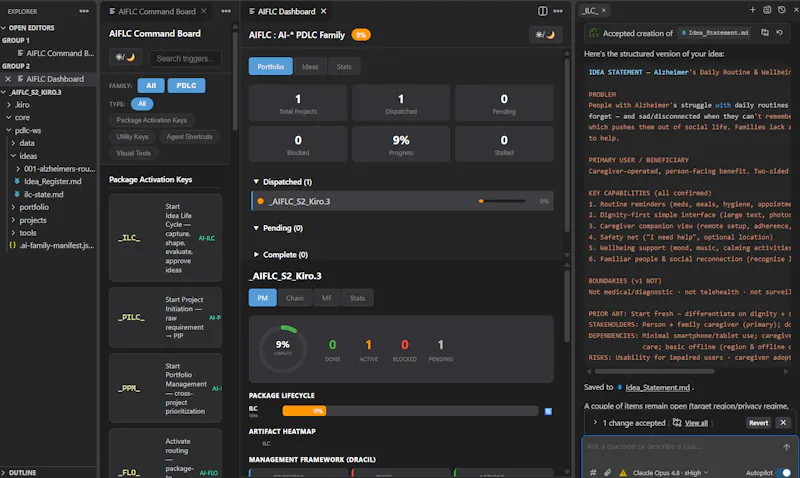Send the chat message with up arrow
The width and height of the screenshot is (800, 478).
(786, 447)
